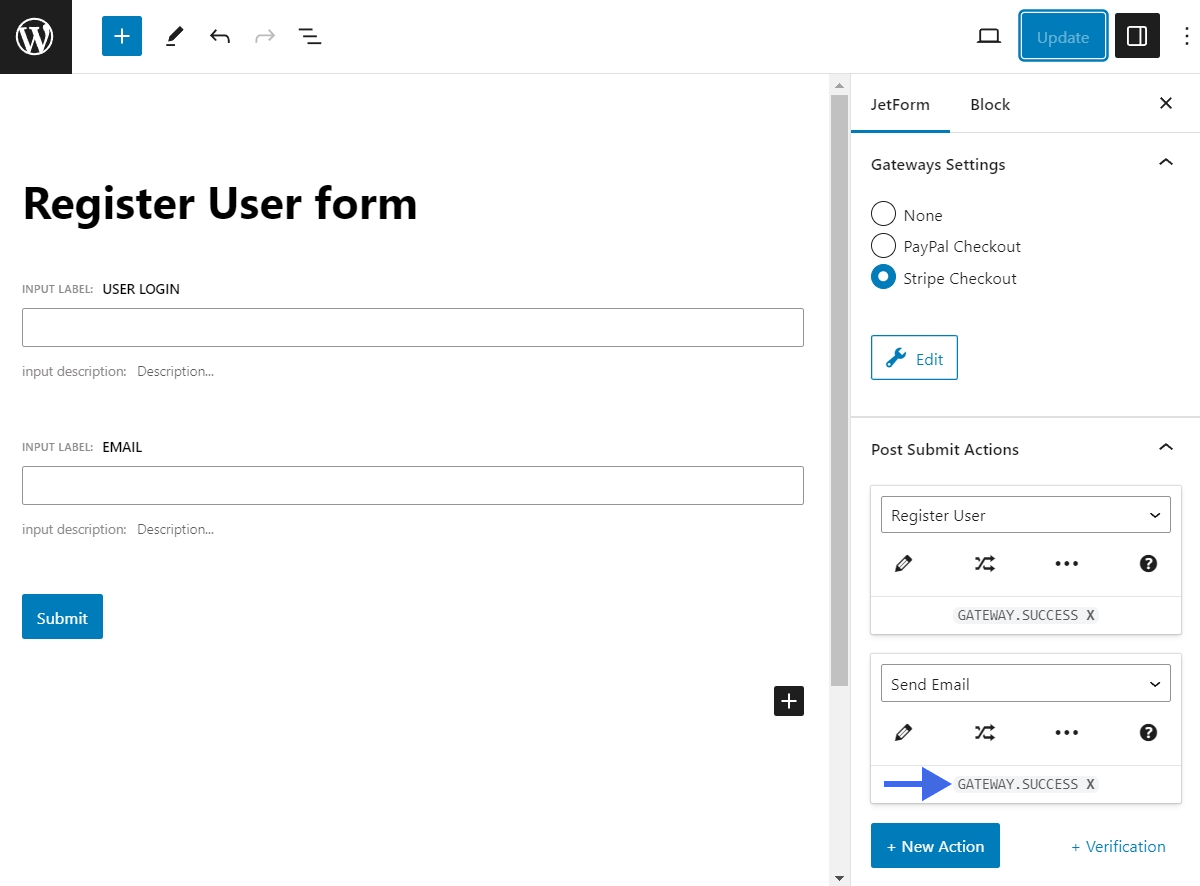Image resolution: width=1200 pixels, height=886 pixels.
Task: Open conditions for the Send Email action
Action: coord(984,732)
